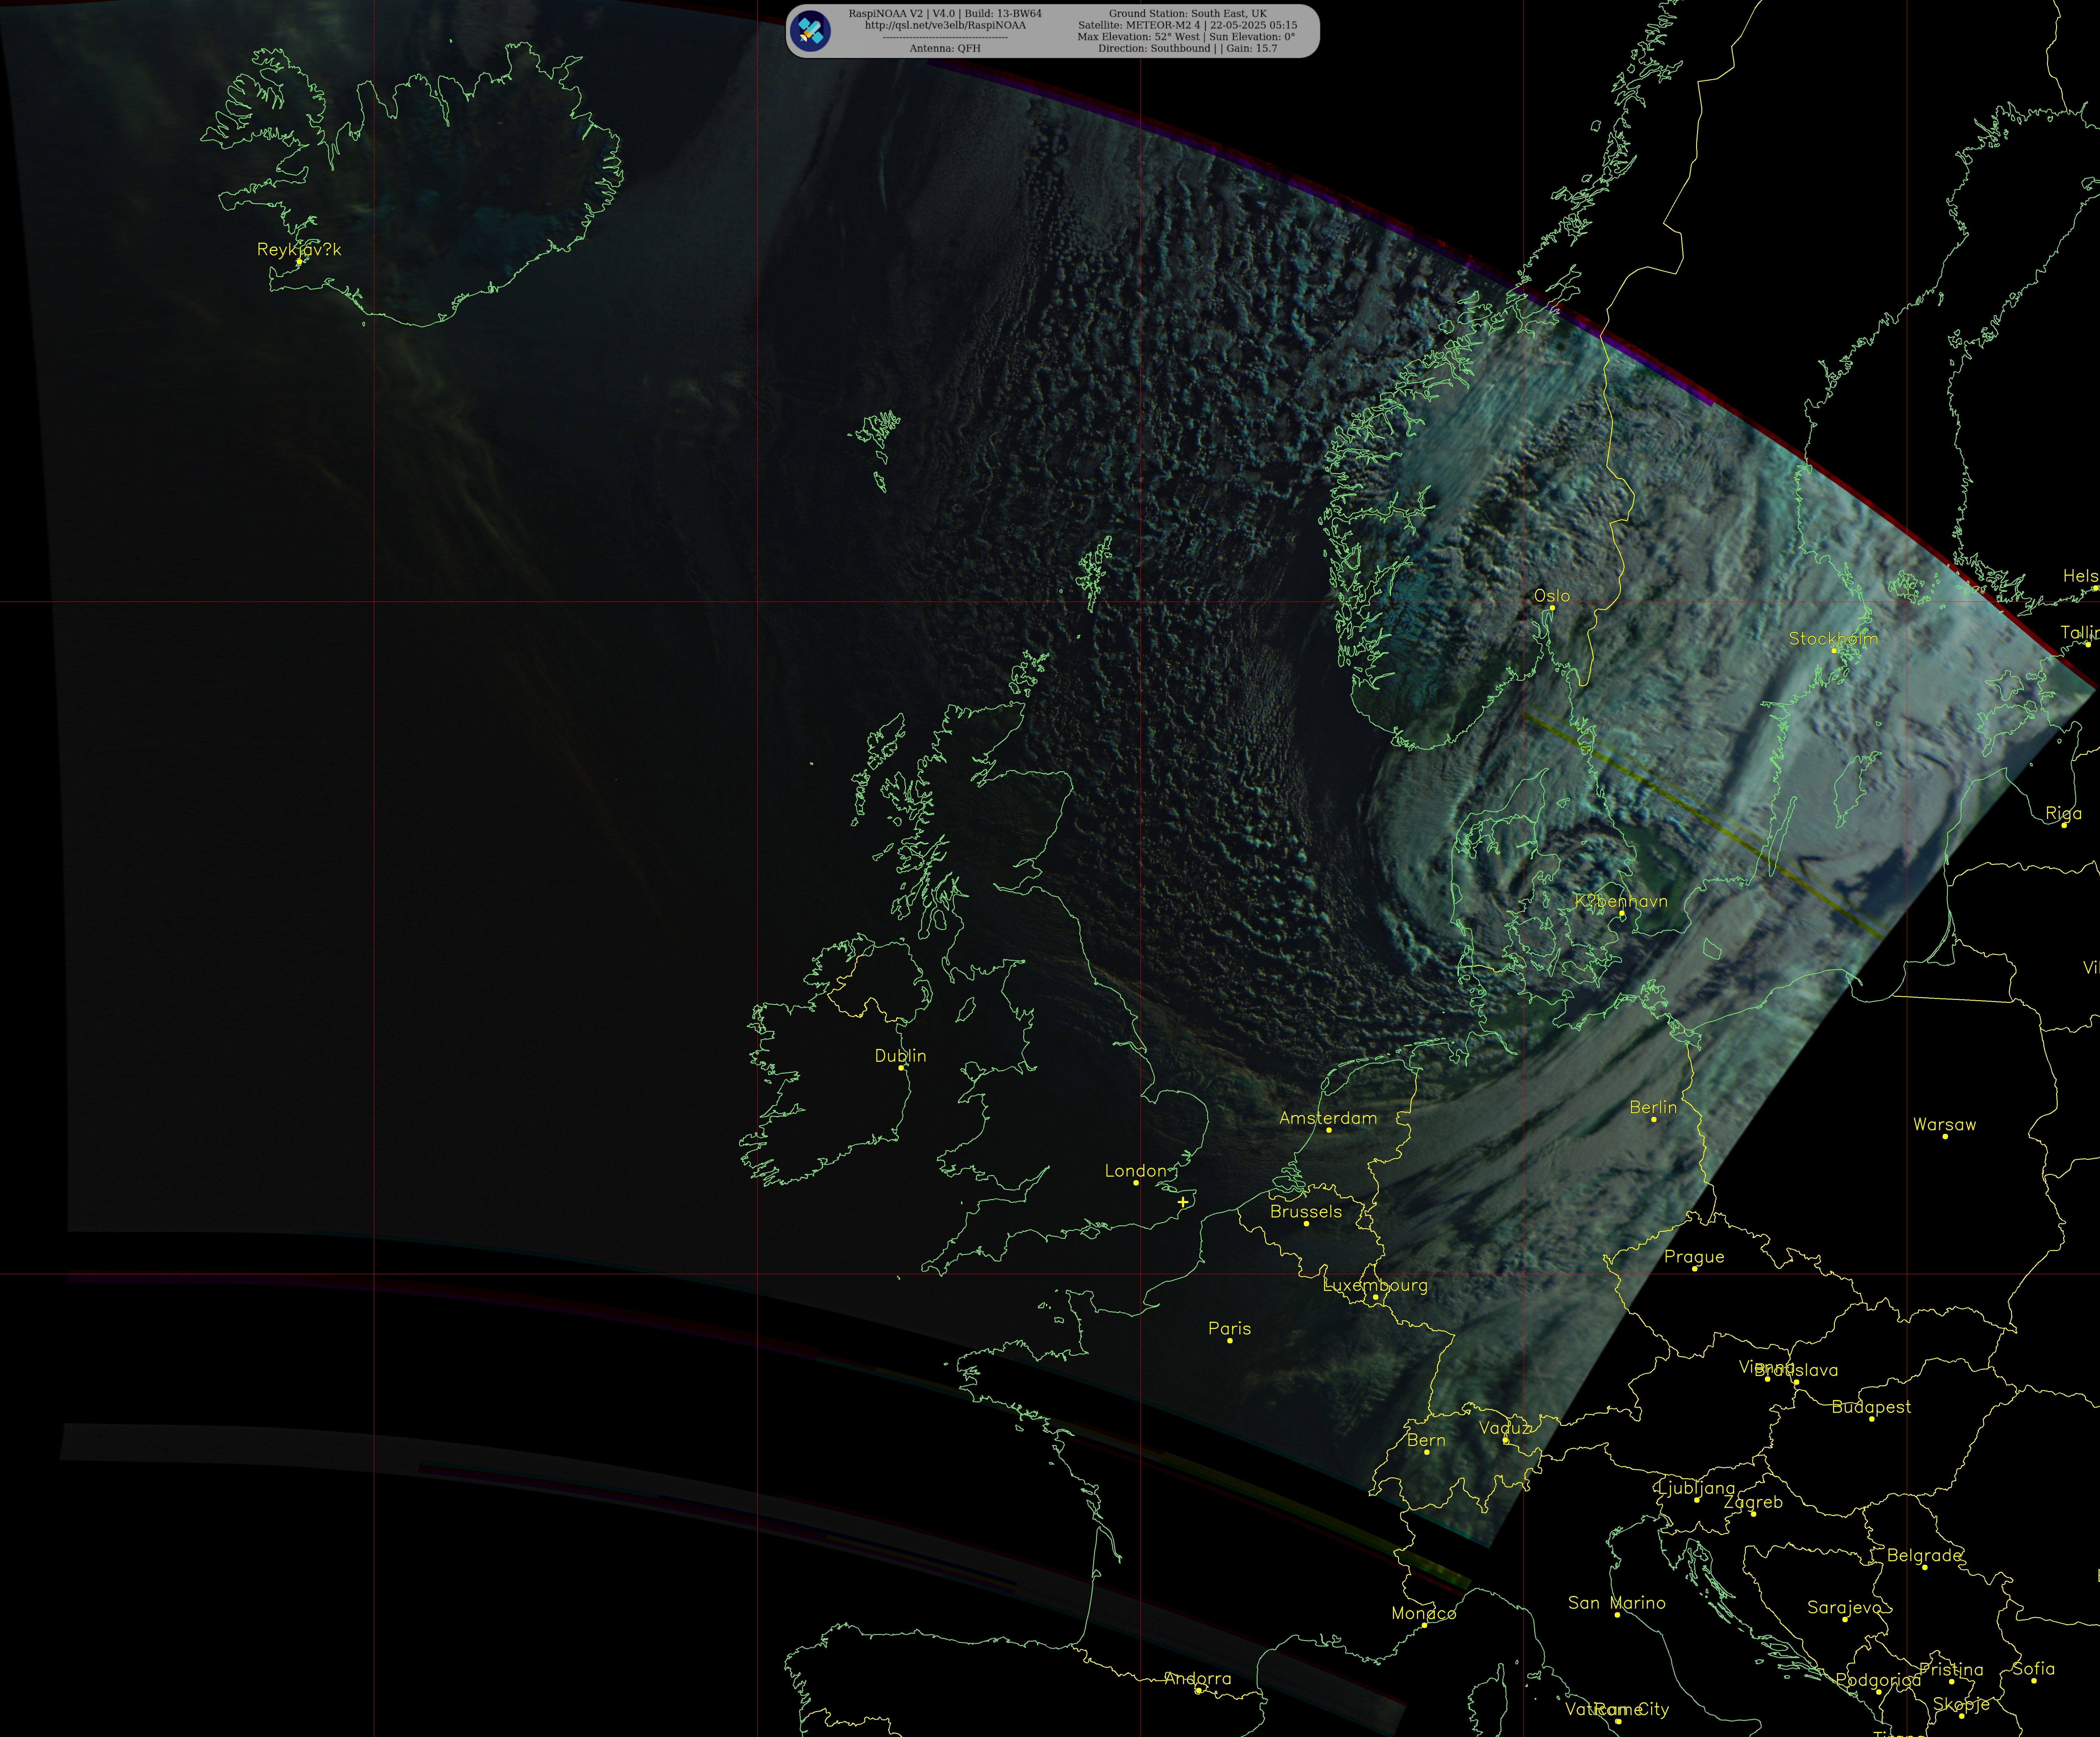The width and height of the screenshot is (2100, 1737).
Task: Click the Direction: Southbound line
Action: point(1187,48)
